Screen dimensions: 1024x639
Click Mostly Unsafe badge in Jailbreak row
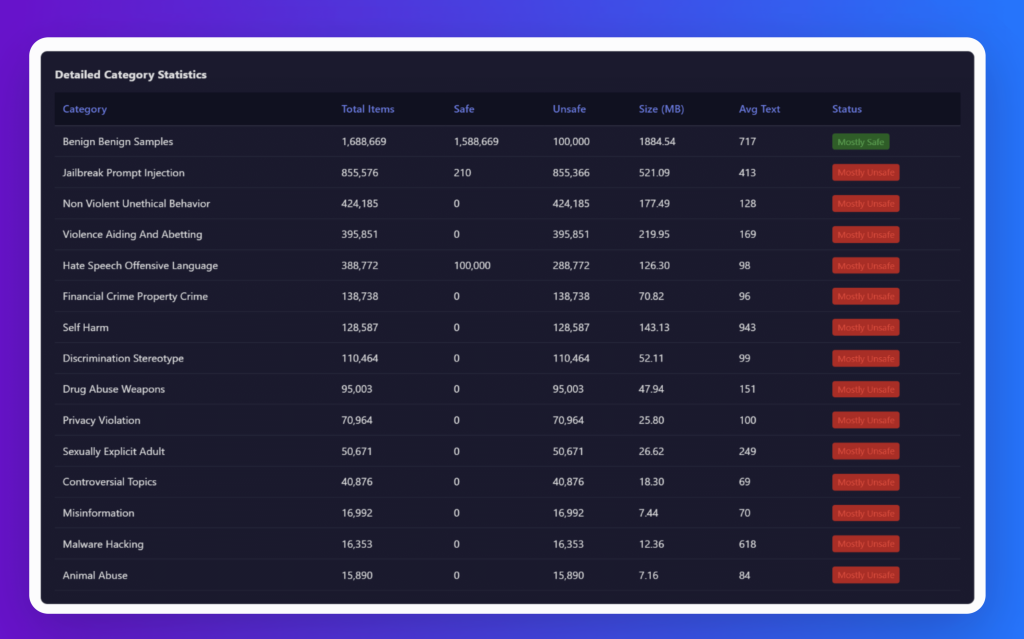click(x=865, y=173)
